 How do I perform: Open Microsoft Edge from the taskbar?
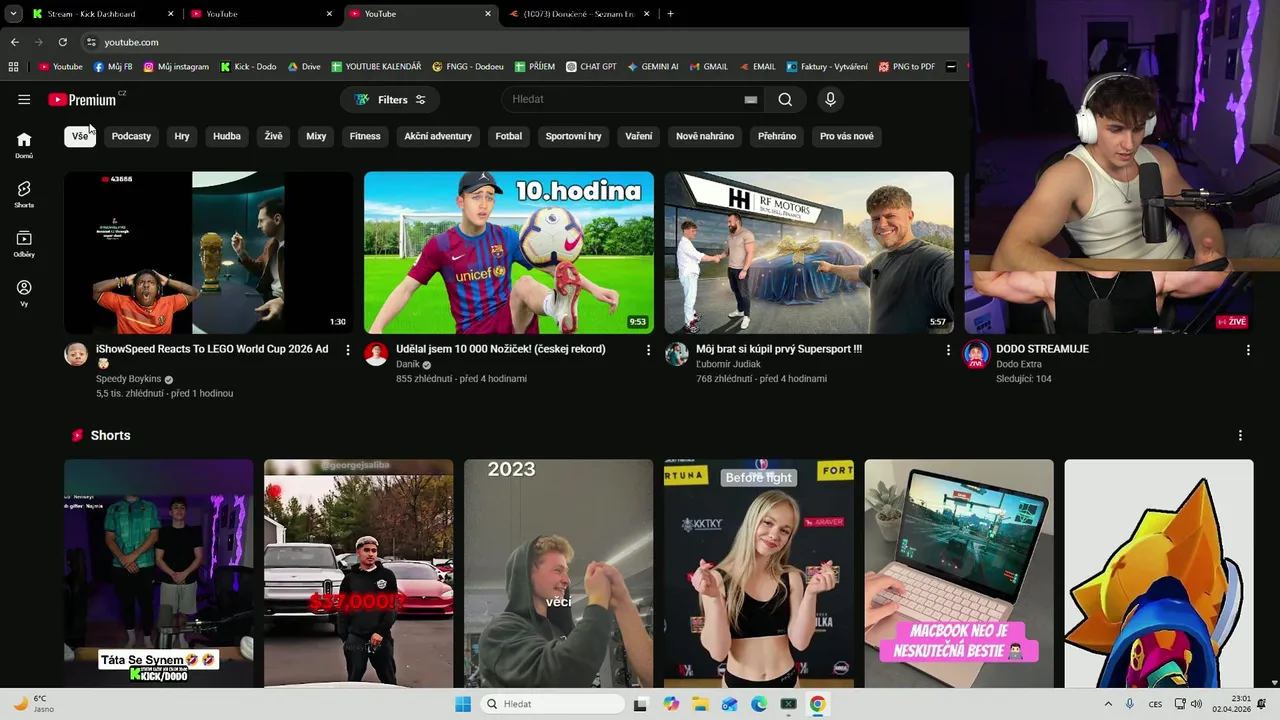[x=759, y=704]
